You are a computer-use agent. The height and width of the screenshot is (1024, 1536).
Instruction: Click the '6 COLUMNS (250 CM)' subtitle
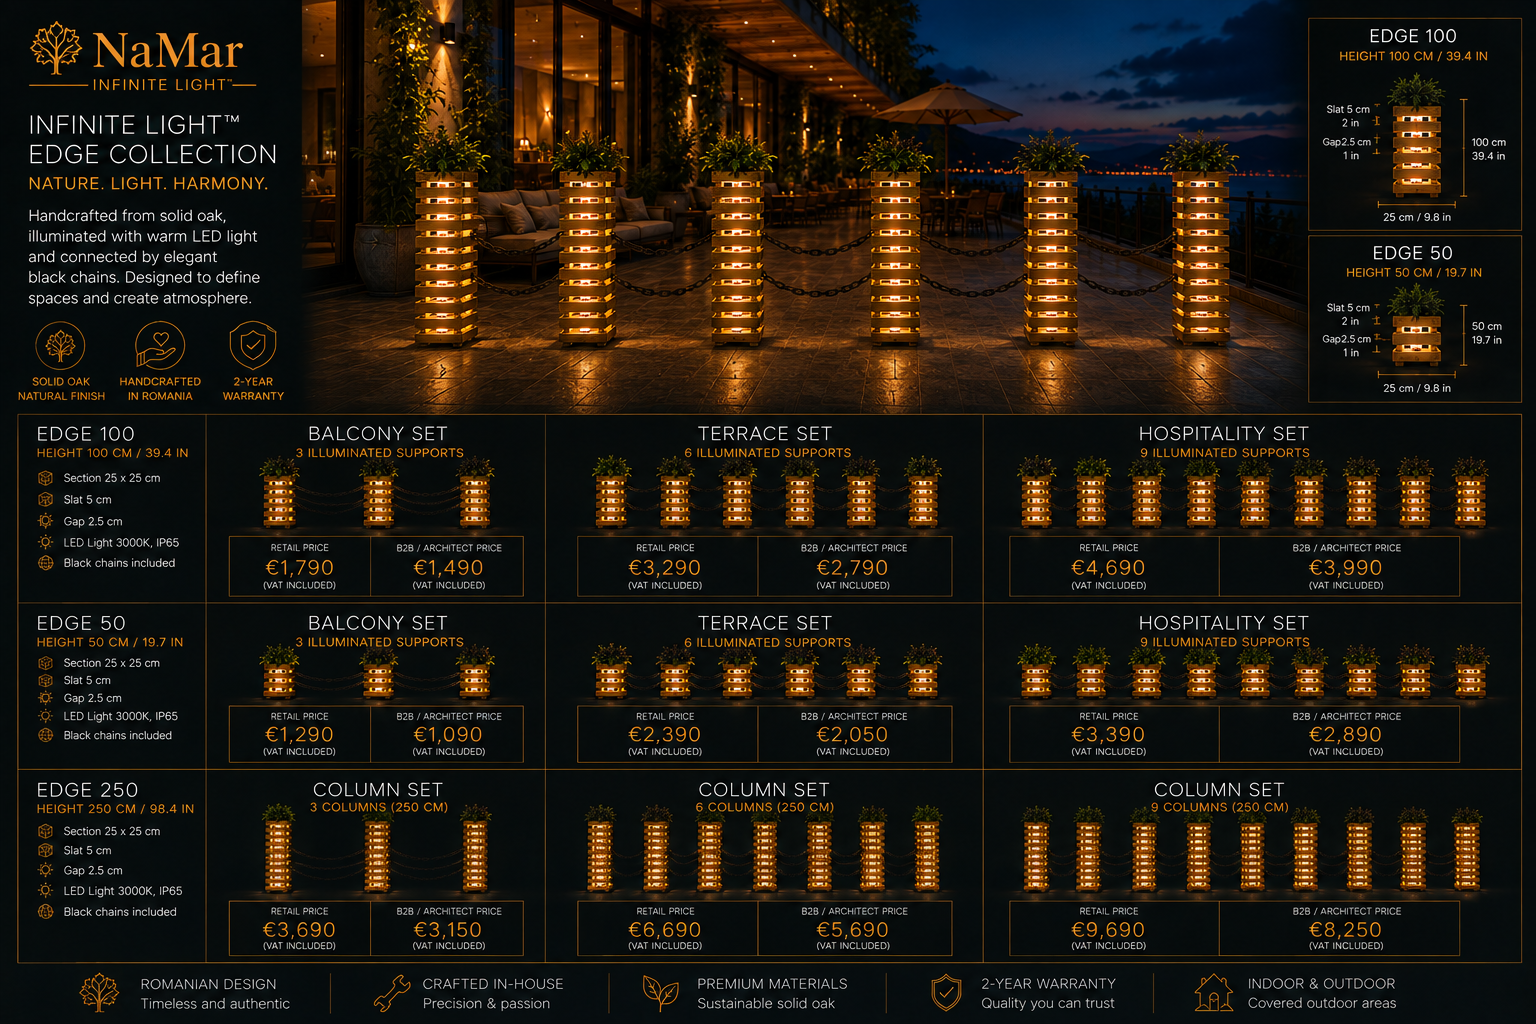pyautogui.click(x=765, y=808)
